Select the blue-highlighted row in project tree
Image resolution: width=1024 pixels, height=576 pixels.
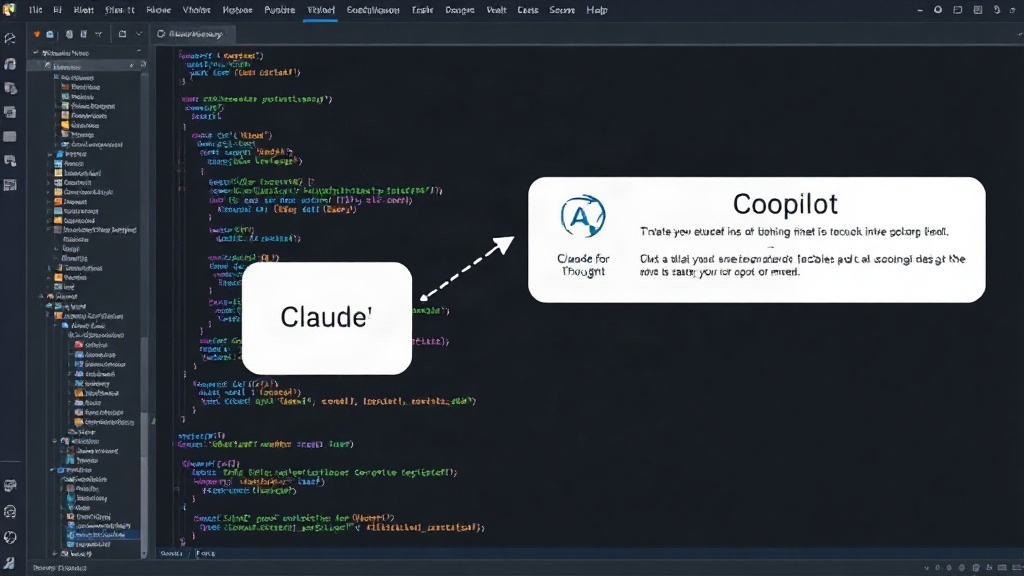(101, 534)
